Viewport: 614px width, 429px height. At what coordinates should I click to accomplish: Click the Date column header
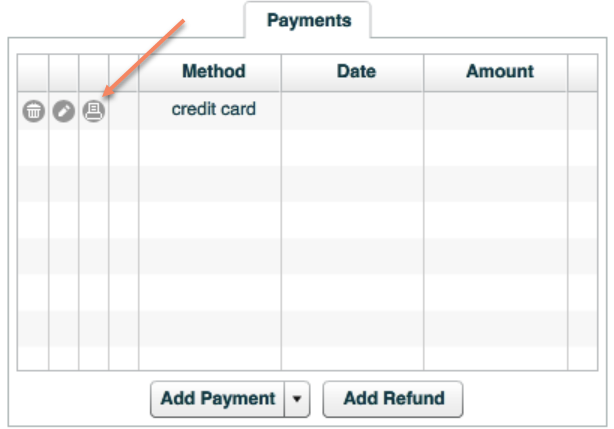pos(355,72)
